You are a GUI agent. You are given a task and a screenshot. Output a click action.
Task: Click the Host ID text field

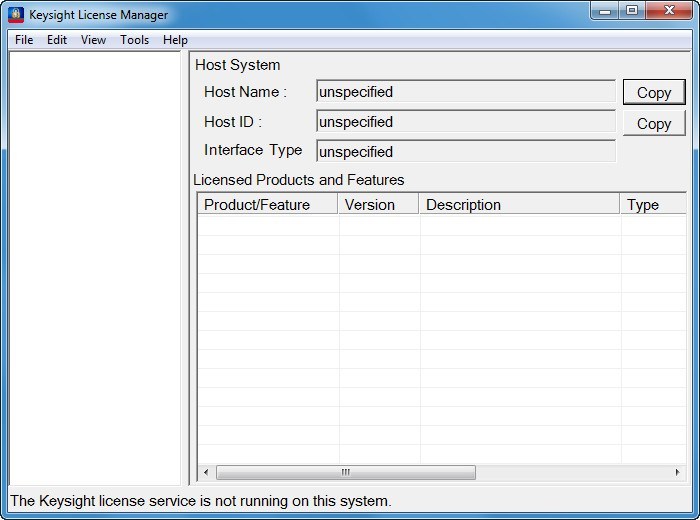(x=466, y=122)
